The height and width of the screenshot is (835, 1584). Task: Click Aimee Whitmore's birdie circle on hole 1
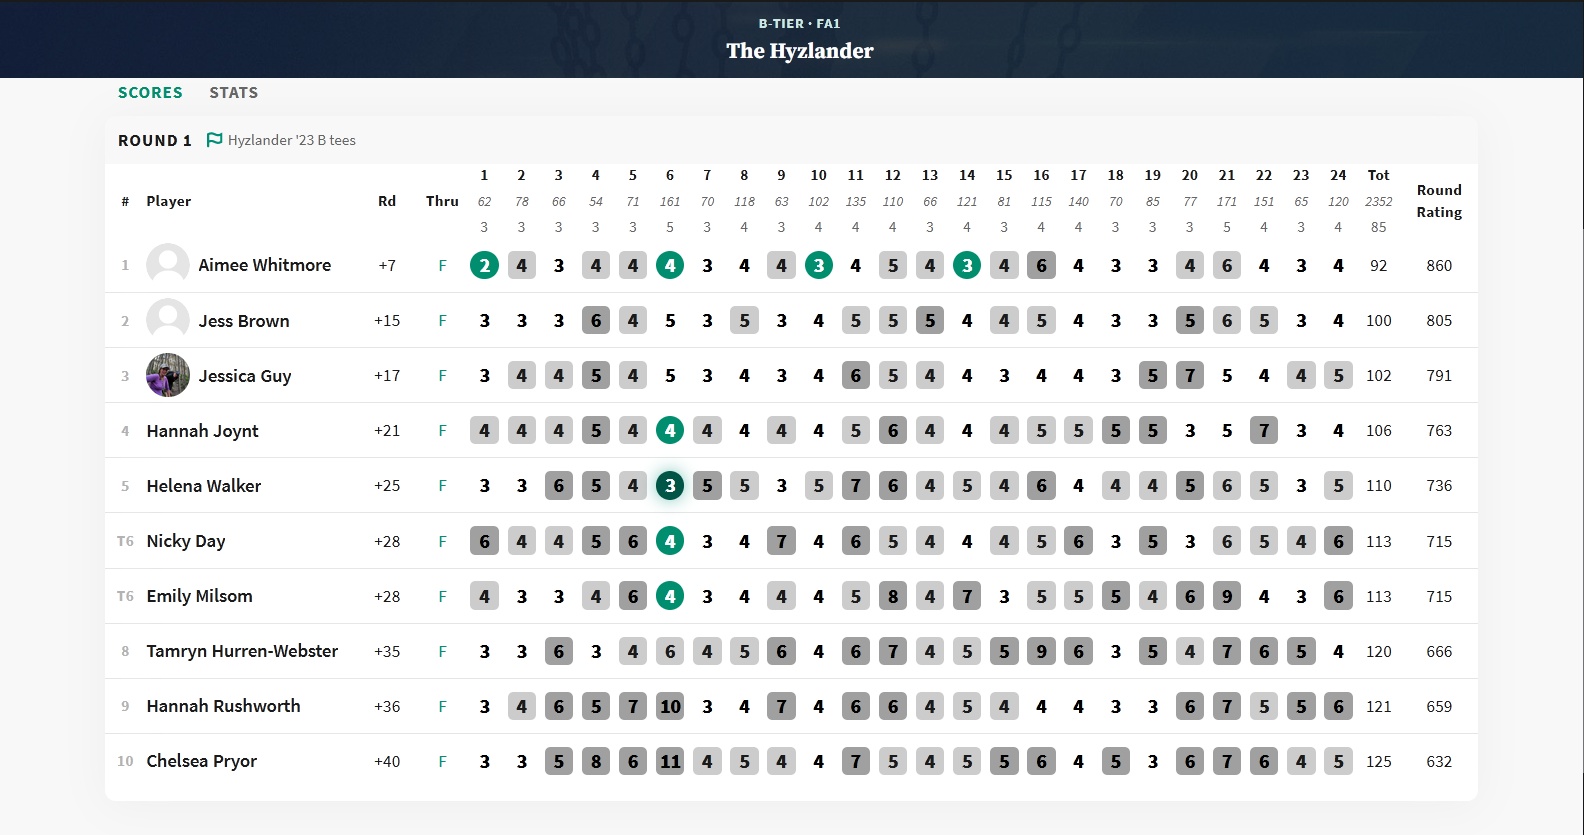pos(484,265)
